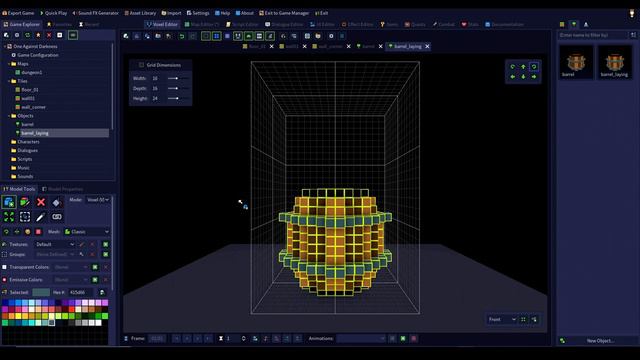Click the green down arrow in view controls
This screenshot has width=640, height=360.
523,77
